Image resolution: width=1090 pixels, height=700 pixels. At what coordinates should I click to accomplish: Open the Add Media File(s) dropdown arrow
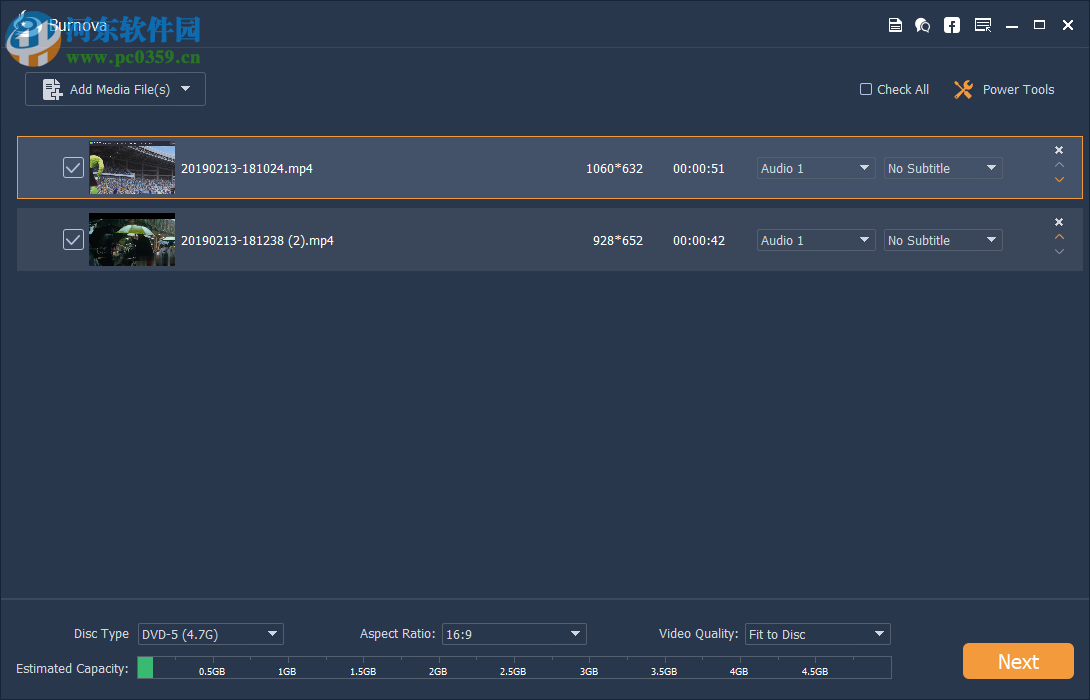pos(186,89)
